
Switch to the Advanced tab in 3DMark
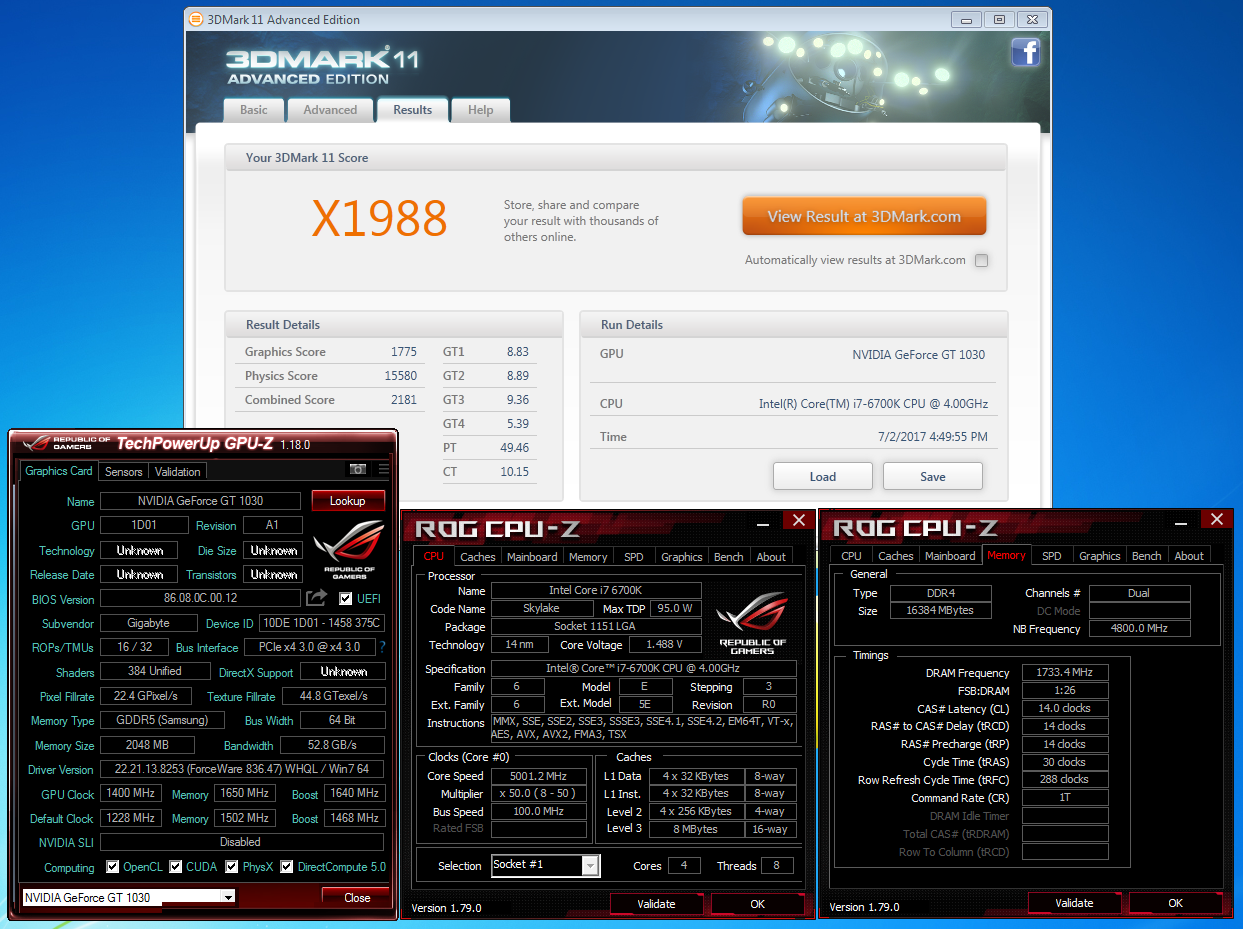(330, 110)
